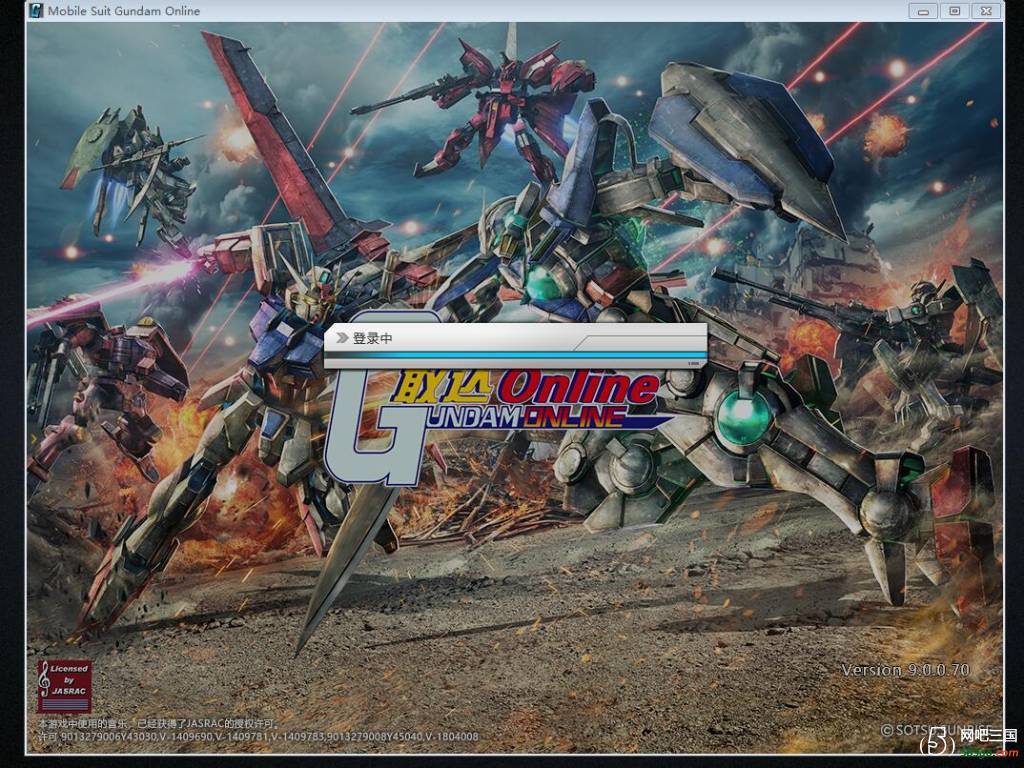Click the Gundam Online title bar app icon
1024x768 pixels.
[36, 10]
